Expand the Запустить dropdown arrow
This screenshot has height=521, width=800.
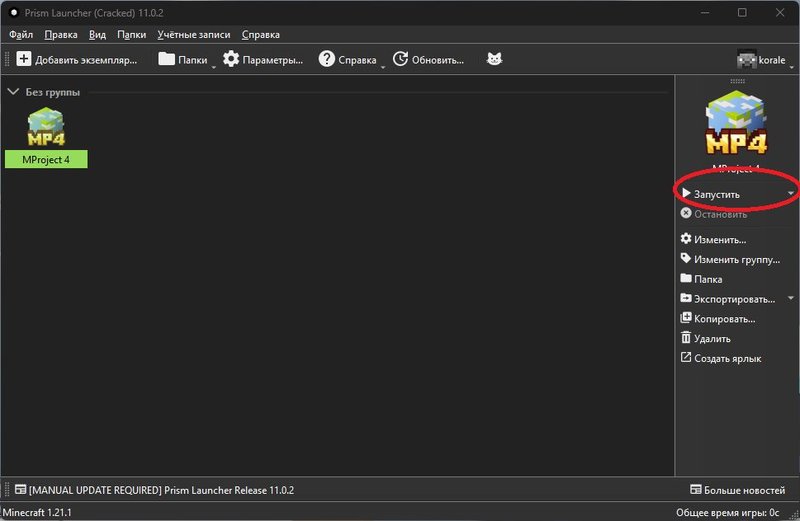[791, 193]
